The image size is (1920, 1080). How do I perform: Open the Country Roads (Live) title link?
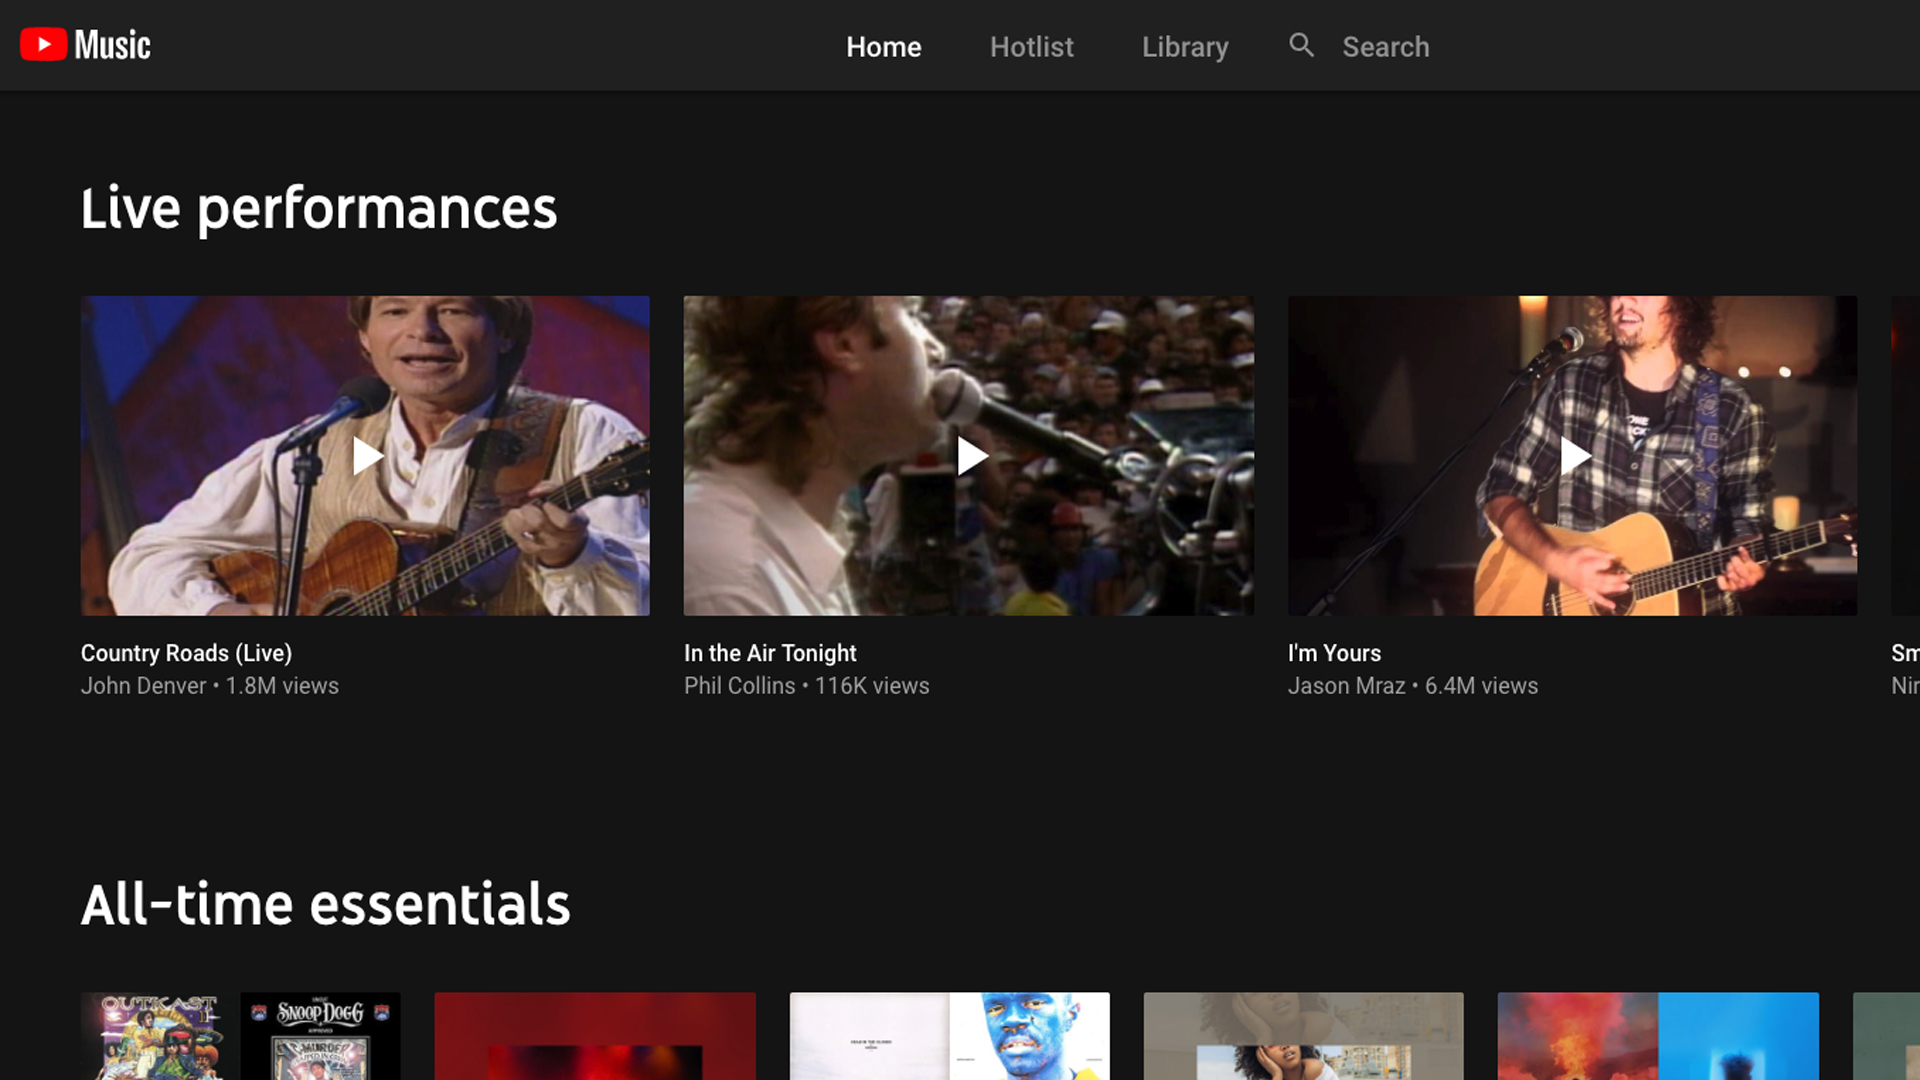(186, 653)
